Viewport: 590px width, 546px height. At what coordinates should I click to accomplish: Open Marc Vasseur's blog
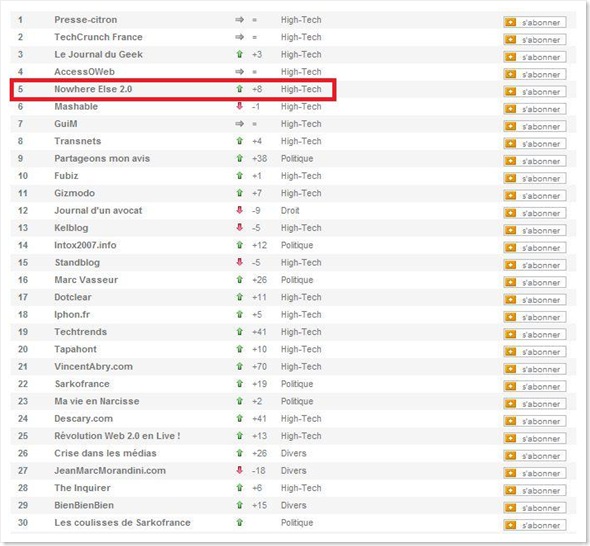(x=86, y=280)
